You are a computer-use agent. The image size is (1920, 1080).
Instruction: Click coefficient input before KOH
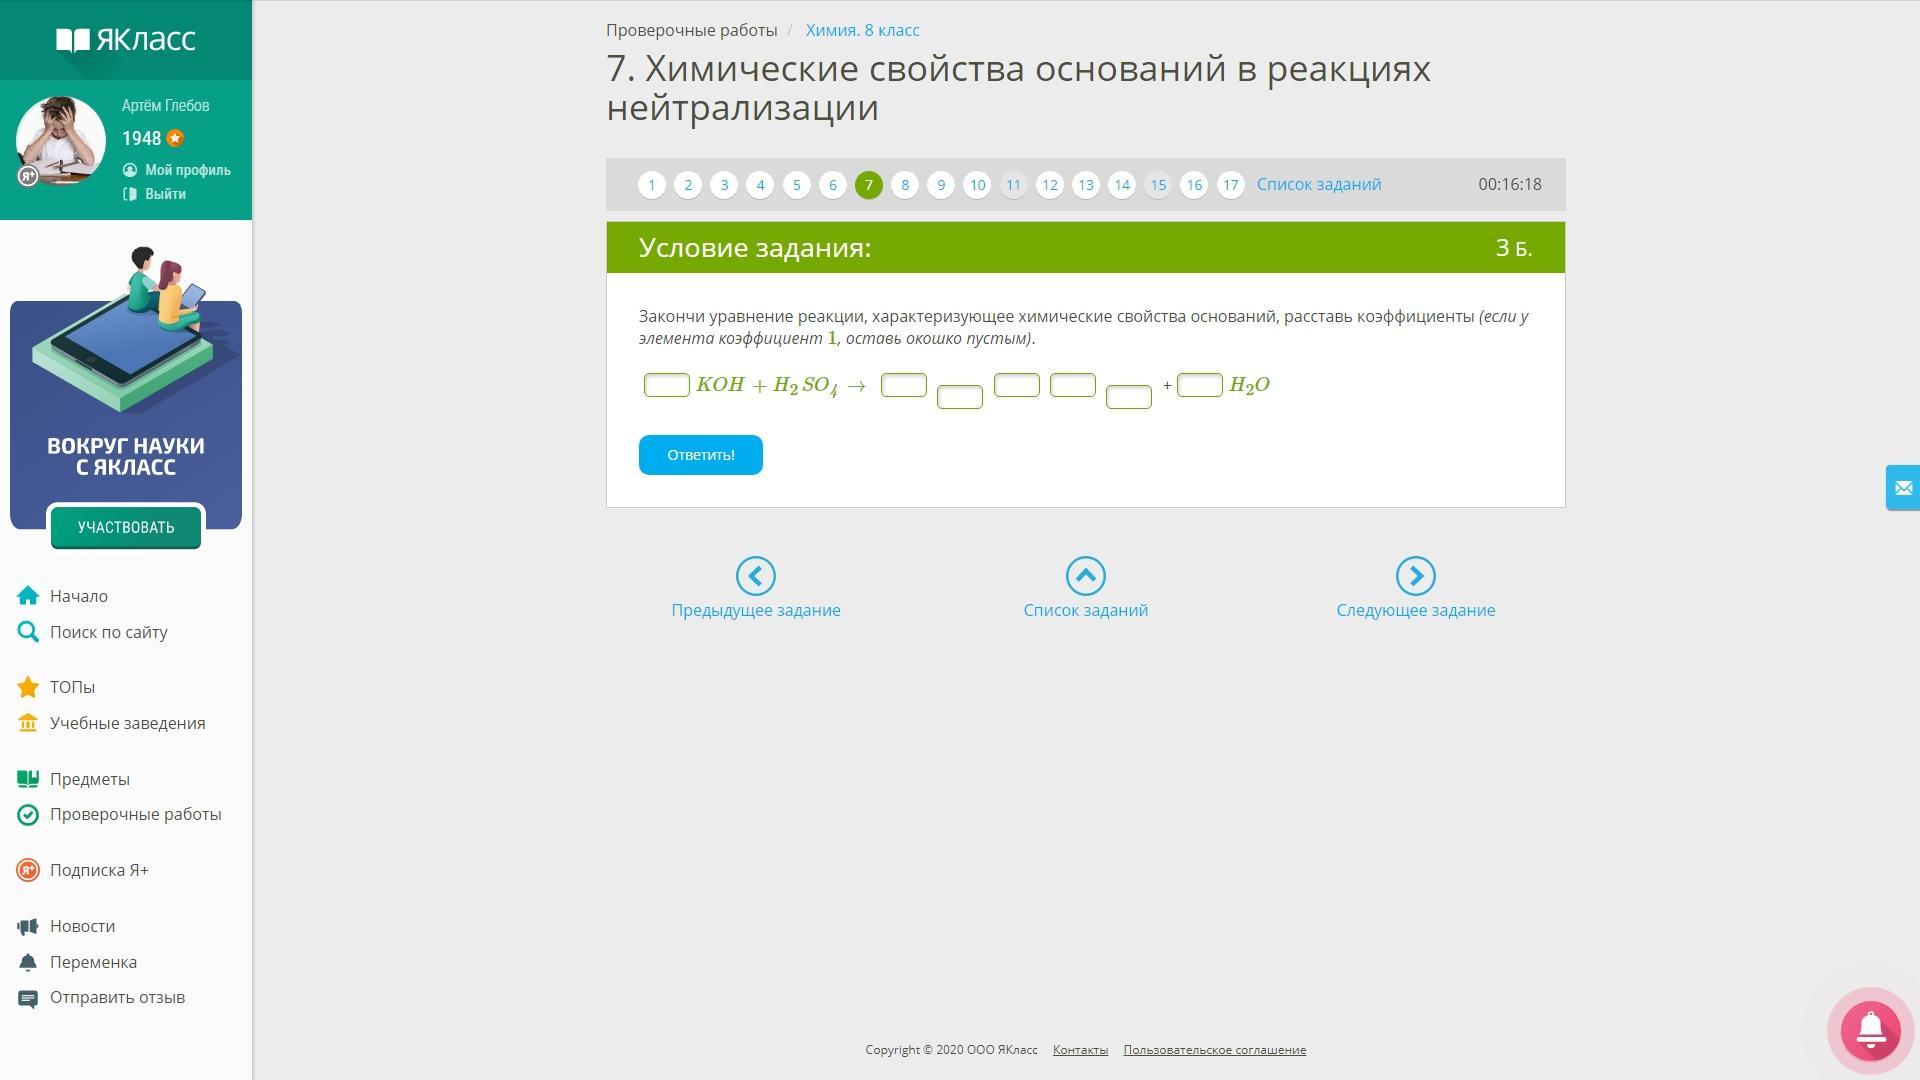666,385
